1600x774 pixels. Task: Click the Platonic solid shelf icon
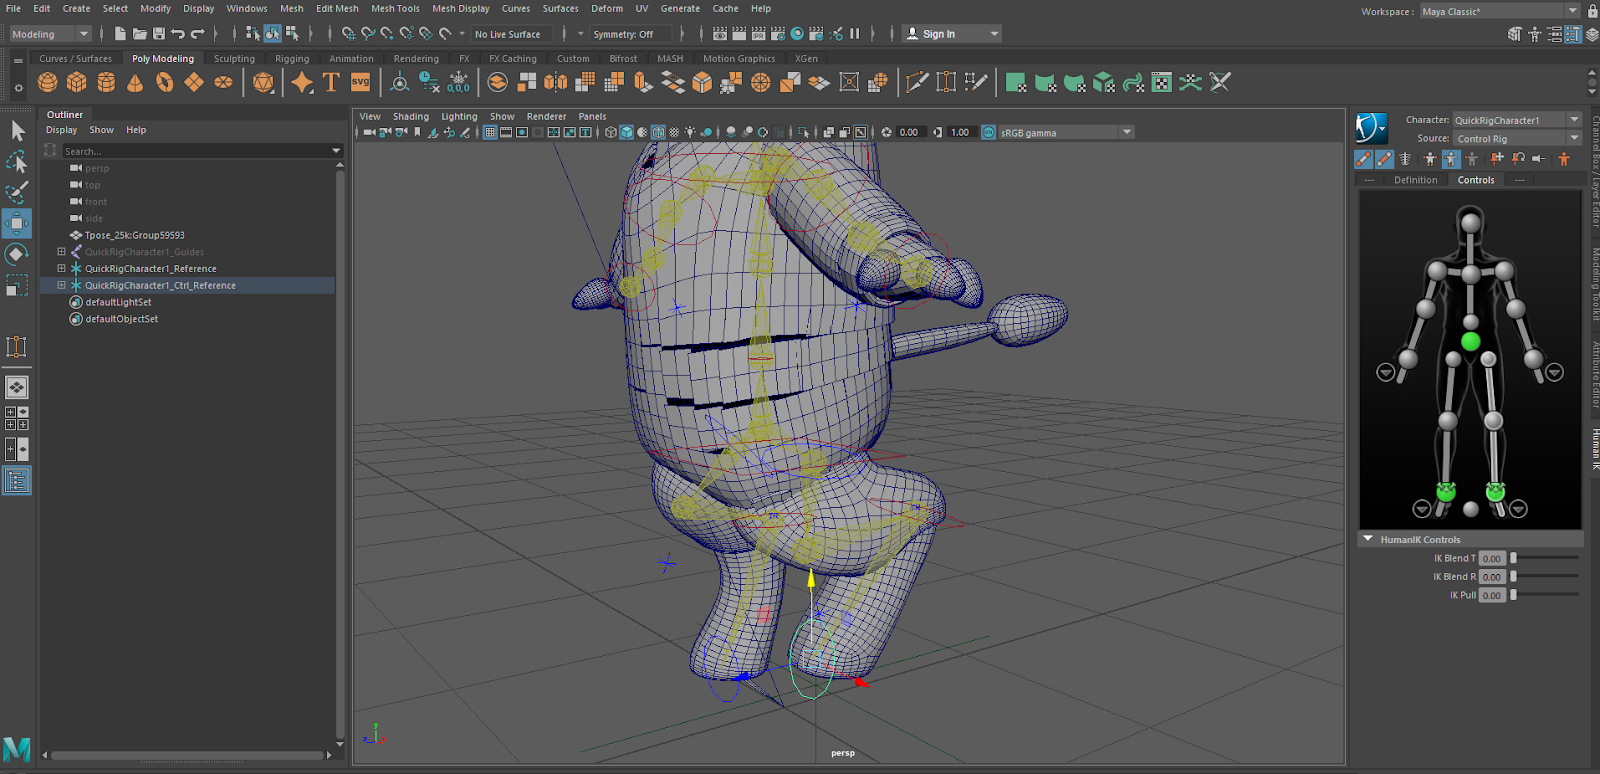(263, 83)
